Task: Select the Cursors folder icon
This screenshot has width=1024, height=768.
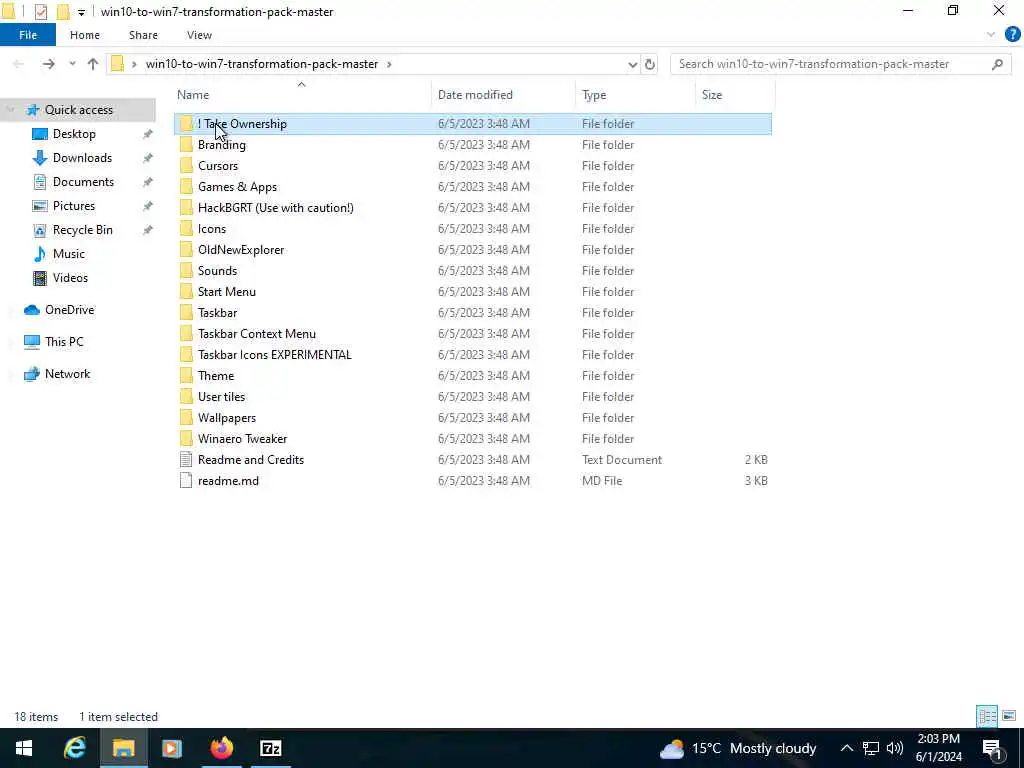Action: tap(186, 165)
